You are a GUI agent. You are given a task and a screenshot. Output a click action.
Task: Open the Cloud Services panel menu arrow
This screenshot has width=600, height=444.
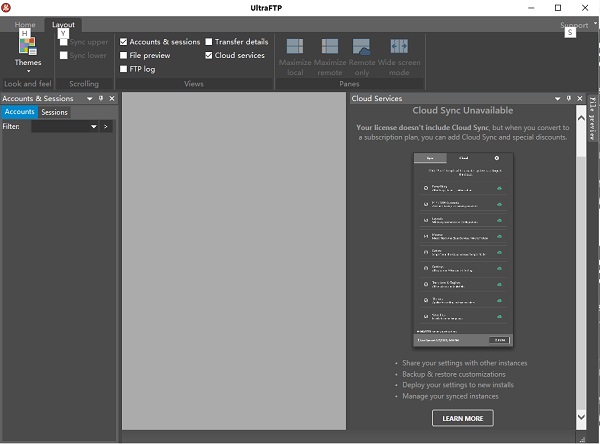558,99
